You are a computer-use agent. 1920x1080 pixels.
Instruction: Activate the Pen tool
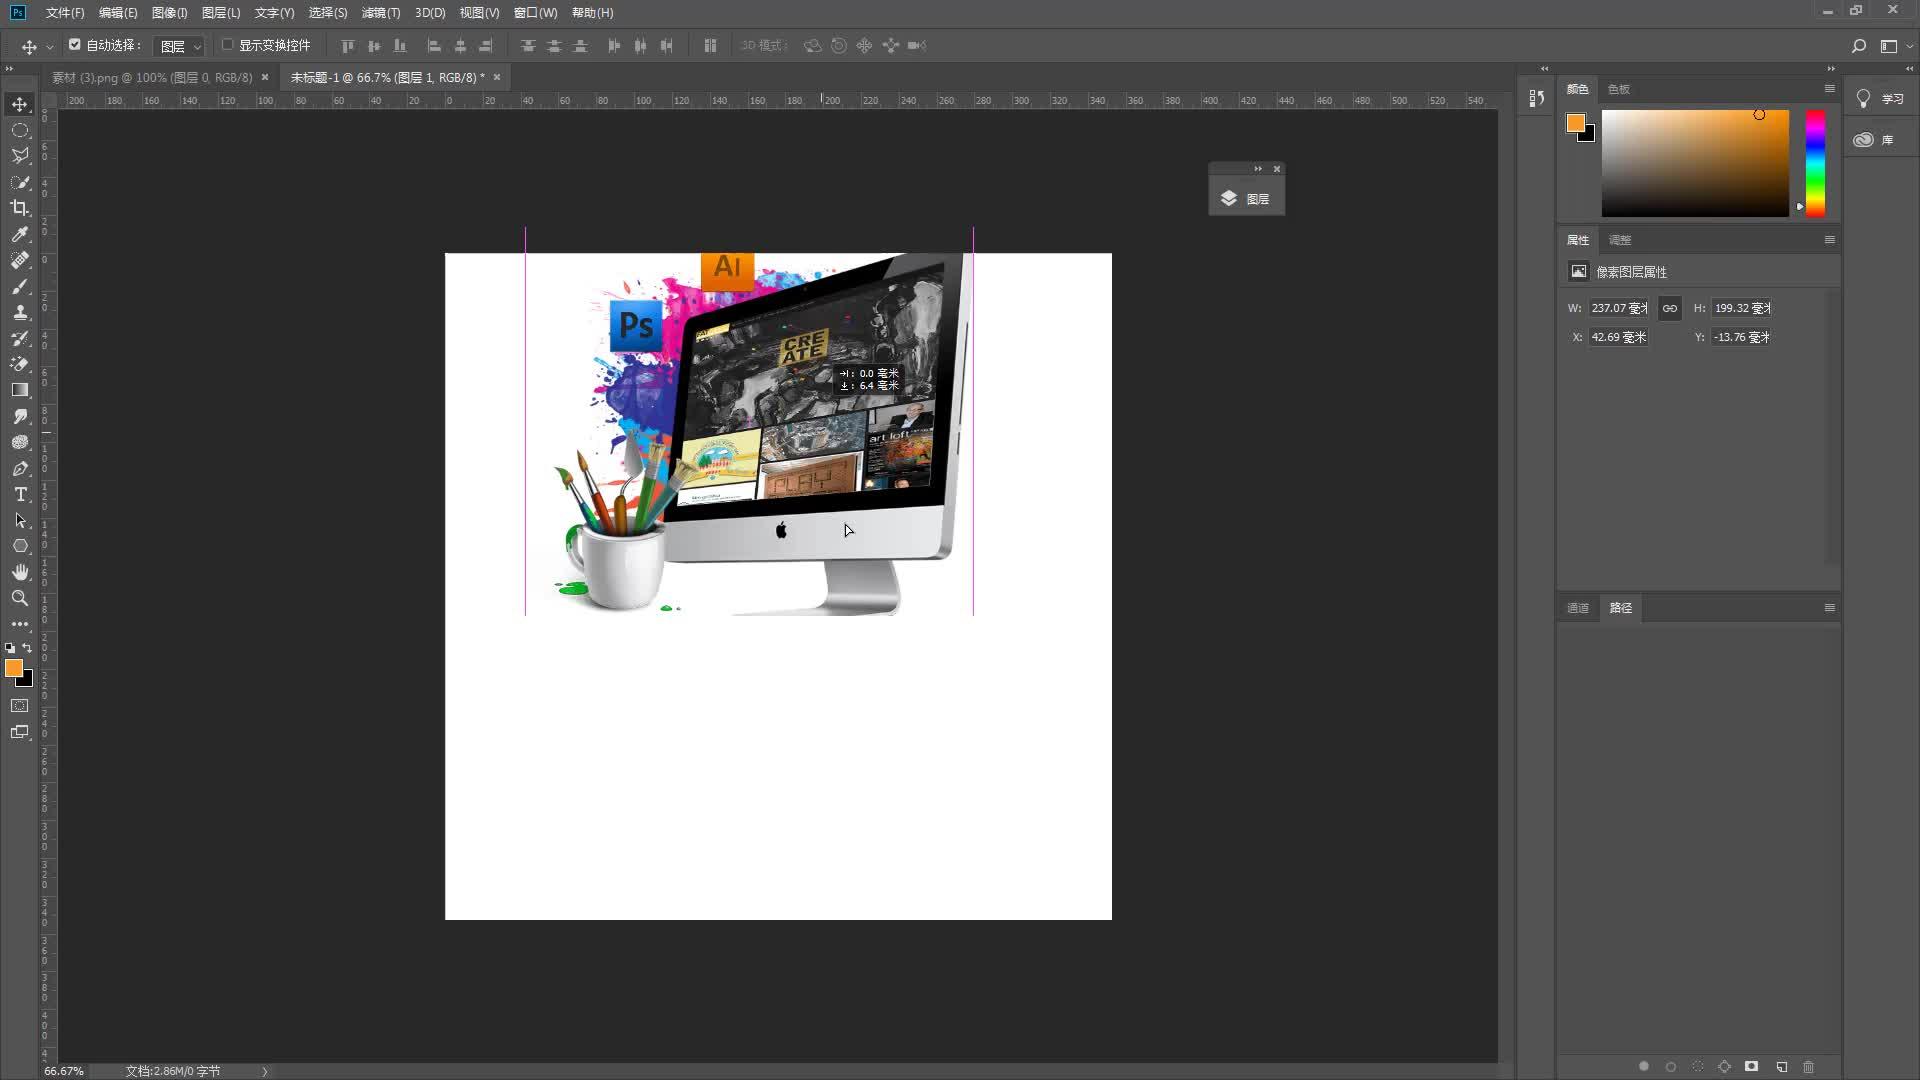(20, 468)
